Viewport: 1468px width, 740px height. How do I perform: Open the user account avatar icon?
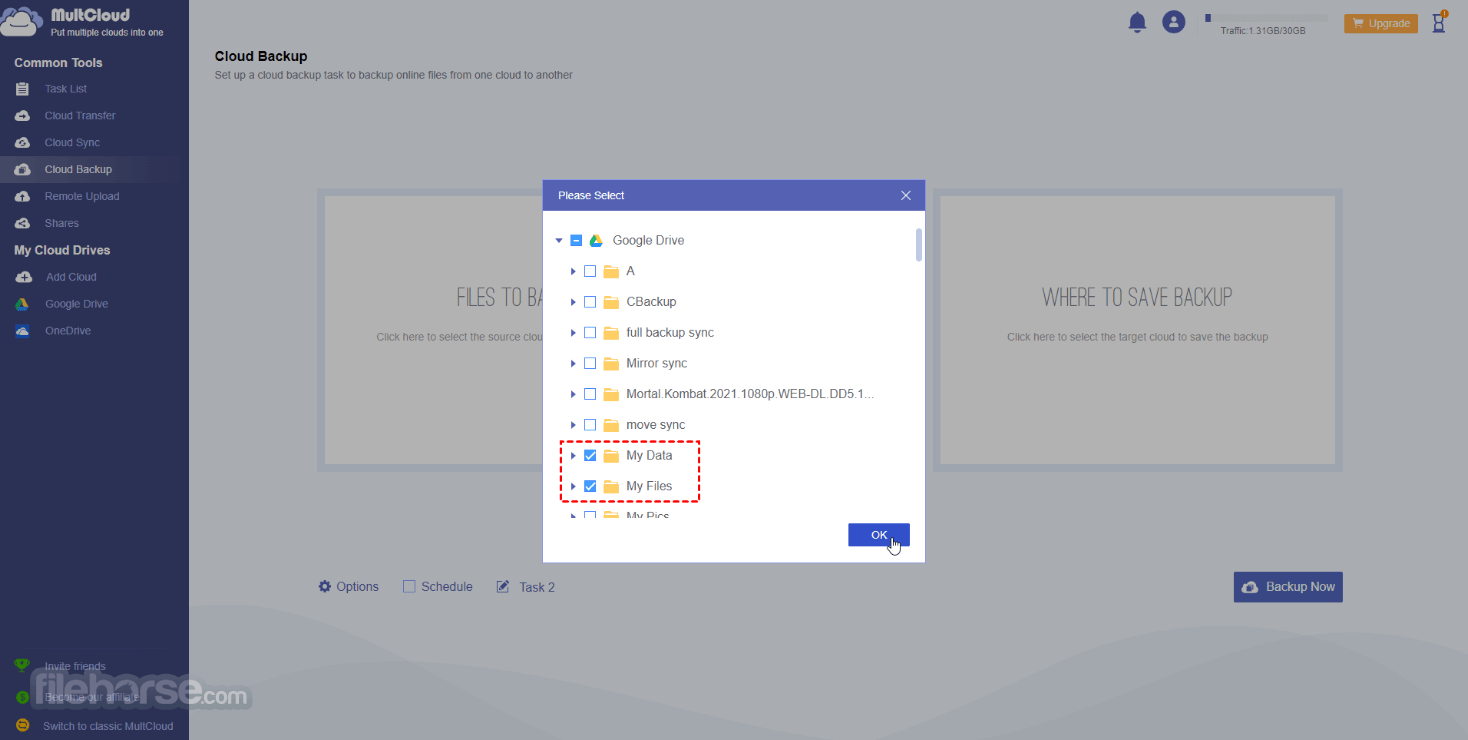pos(1174,22)
